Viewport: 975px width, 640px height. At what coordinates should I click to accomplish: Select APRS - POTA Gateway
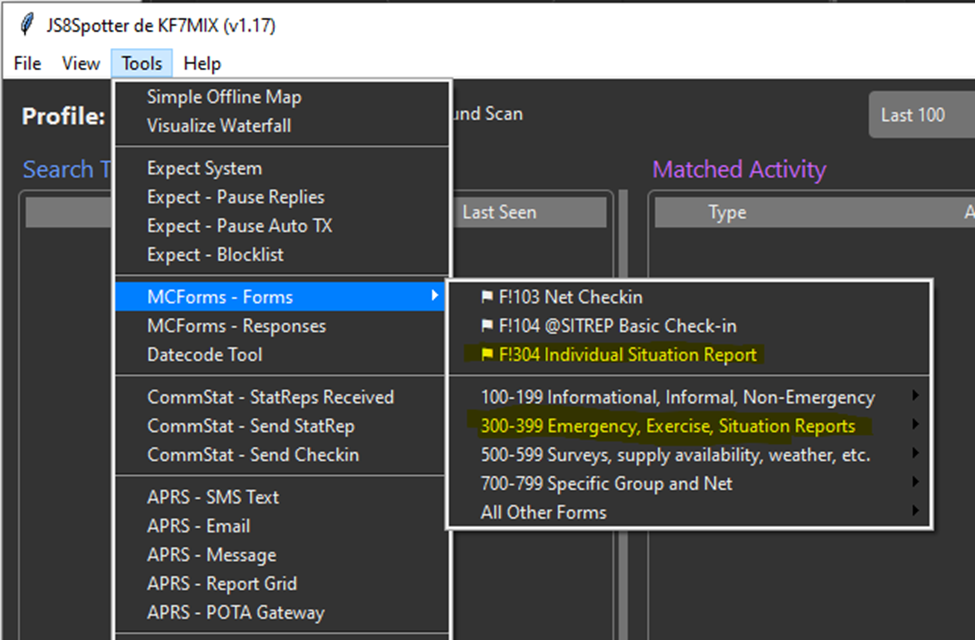[x=282, y=613]
